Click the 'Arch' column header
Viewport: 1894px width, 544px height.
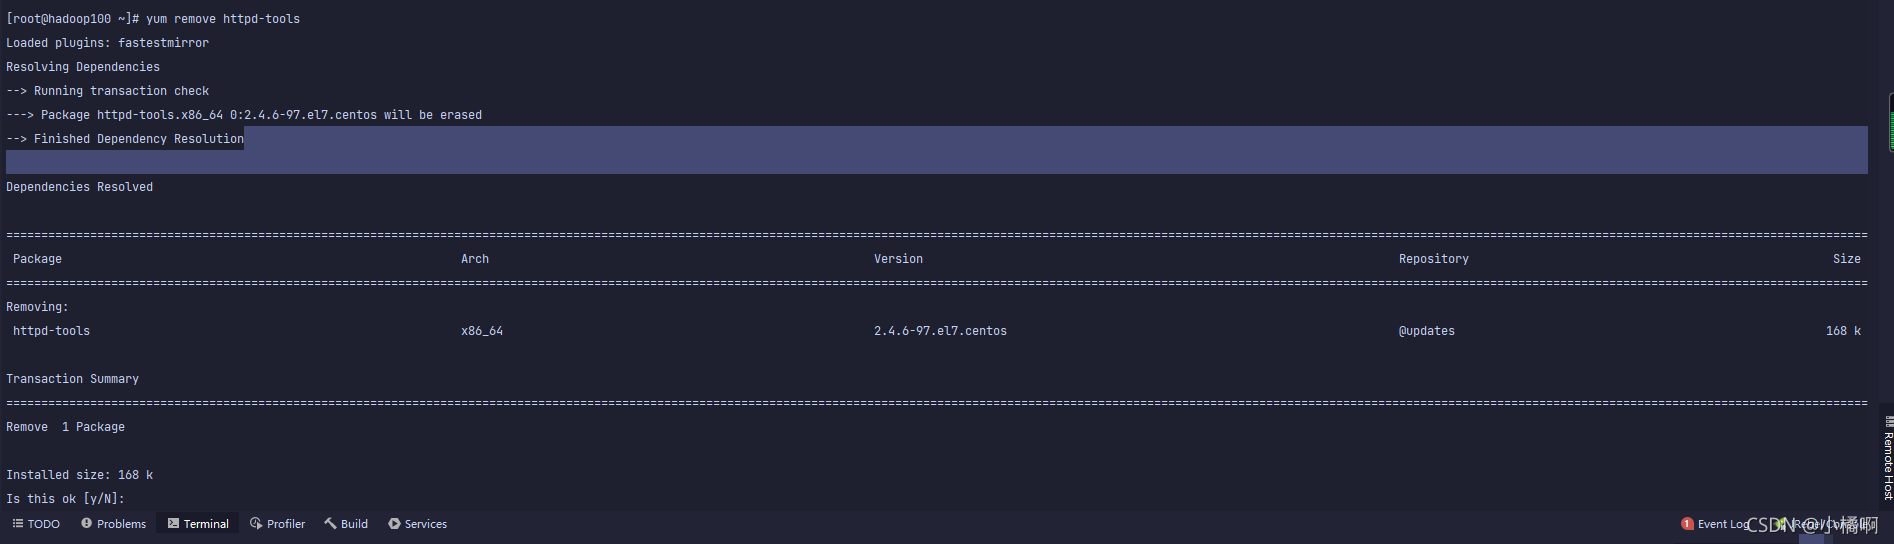point(475,259)
